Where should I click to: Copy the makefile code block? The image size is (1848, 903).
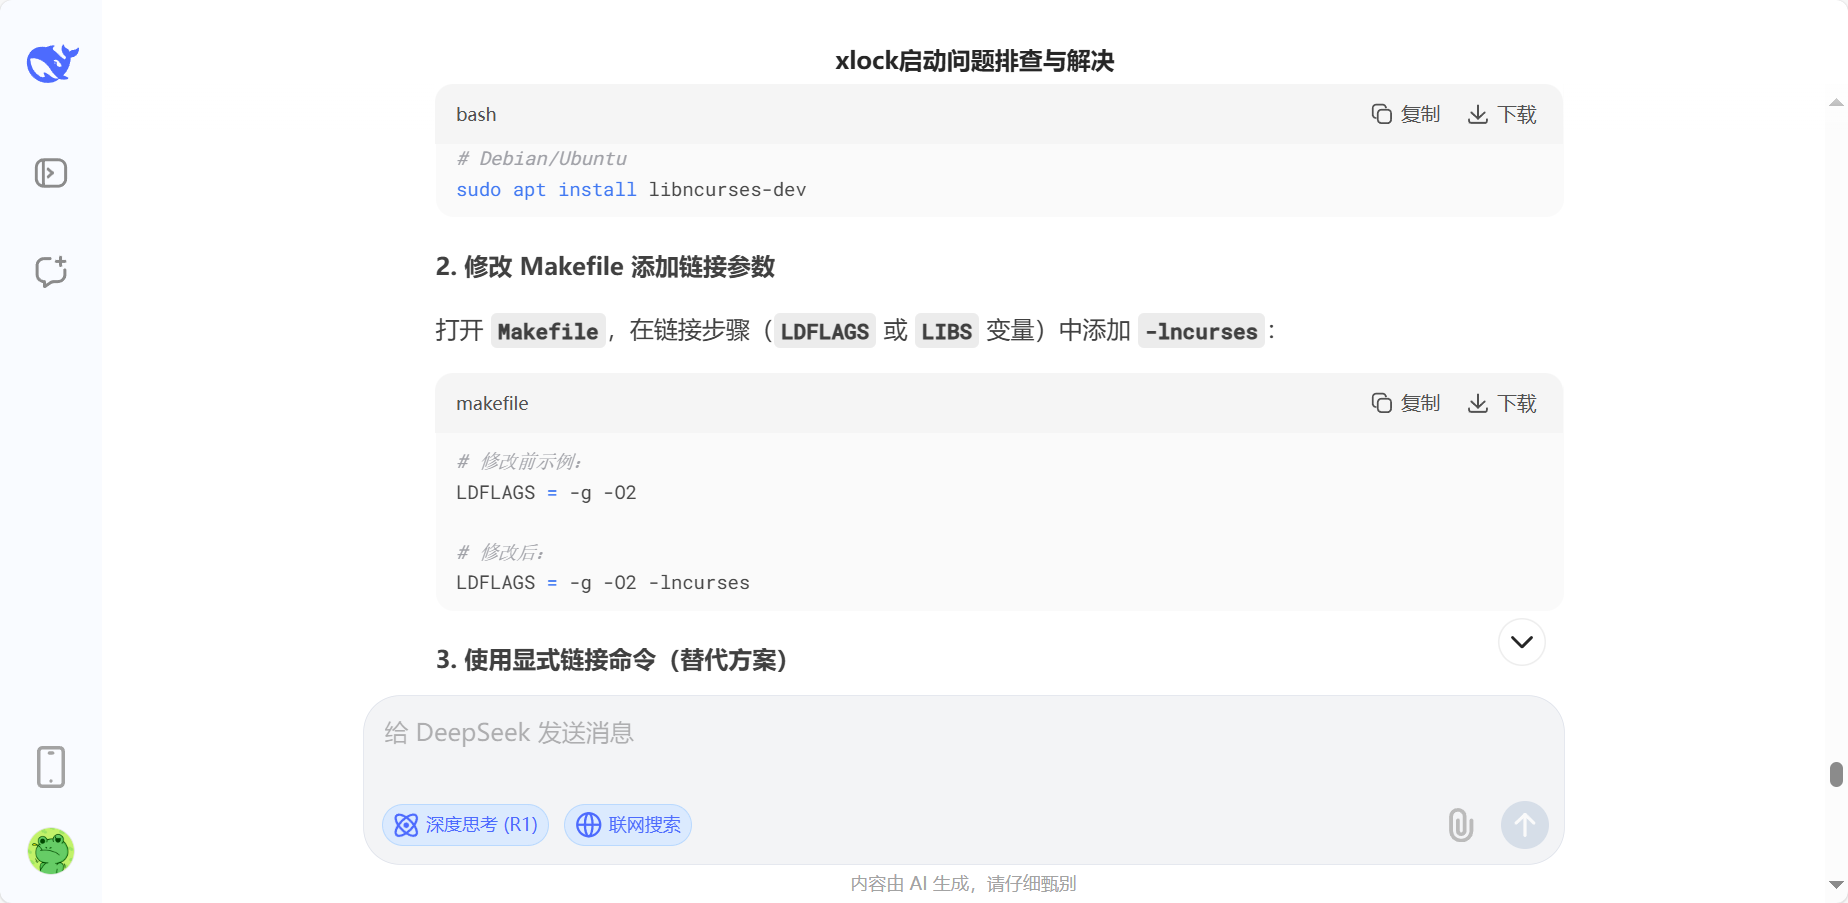click(x=1405, y=403)
